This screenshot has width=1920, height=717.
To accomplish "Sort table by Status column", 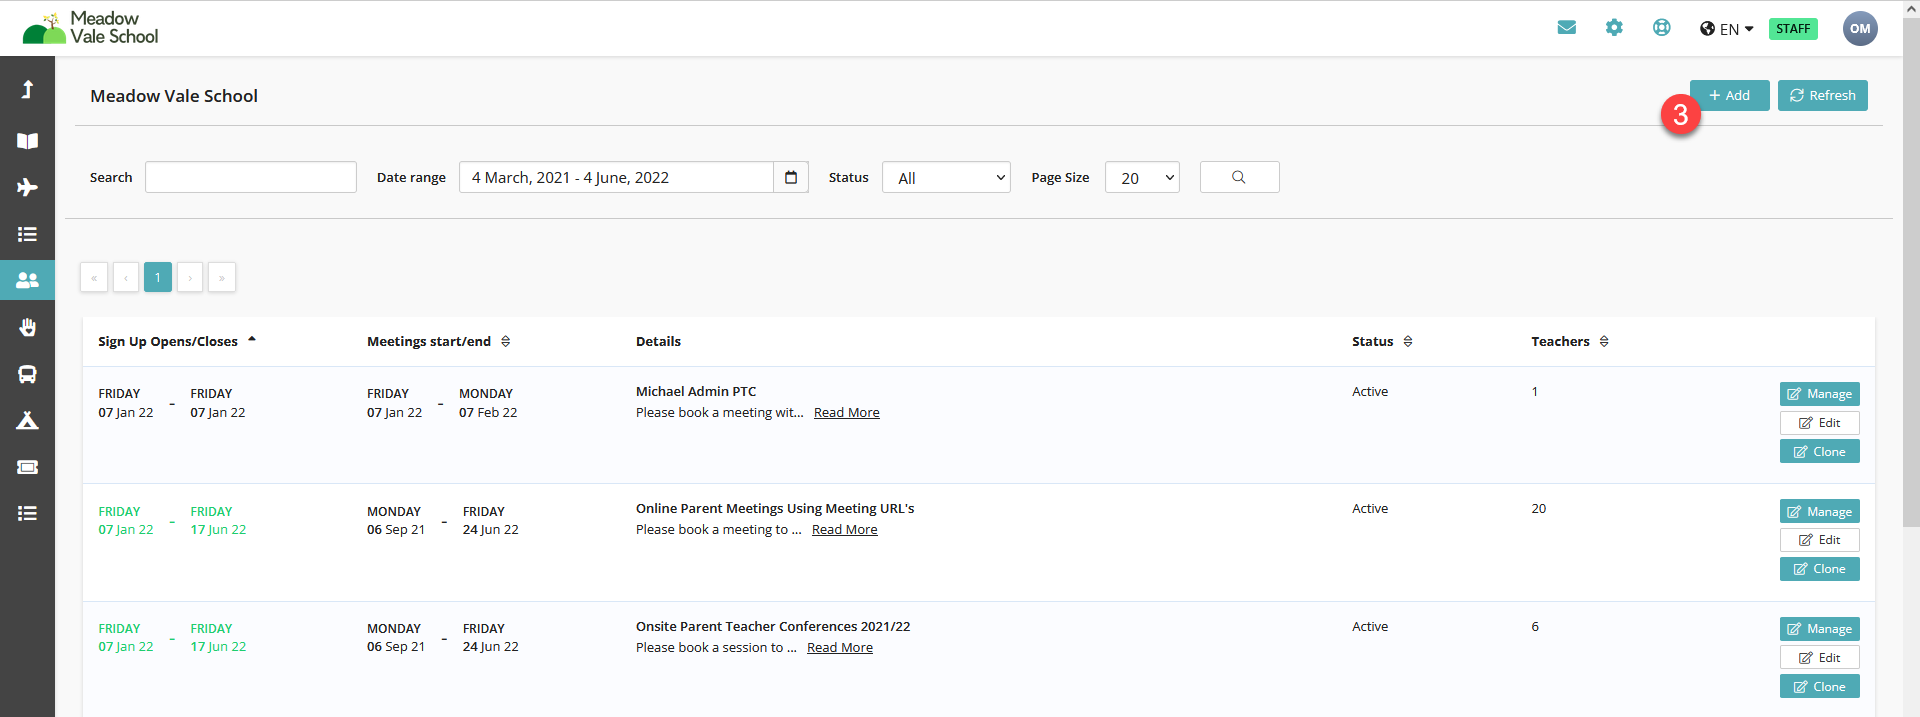I will [1408, 342].
